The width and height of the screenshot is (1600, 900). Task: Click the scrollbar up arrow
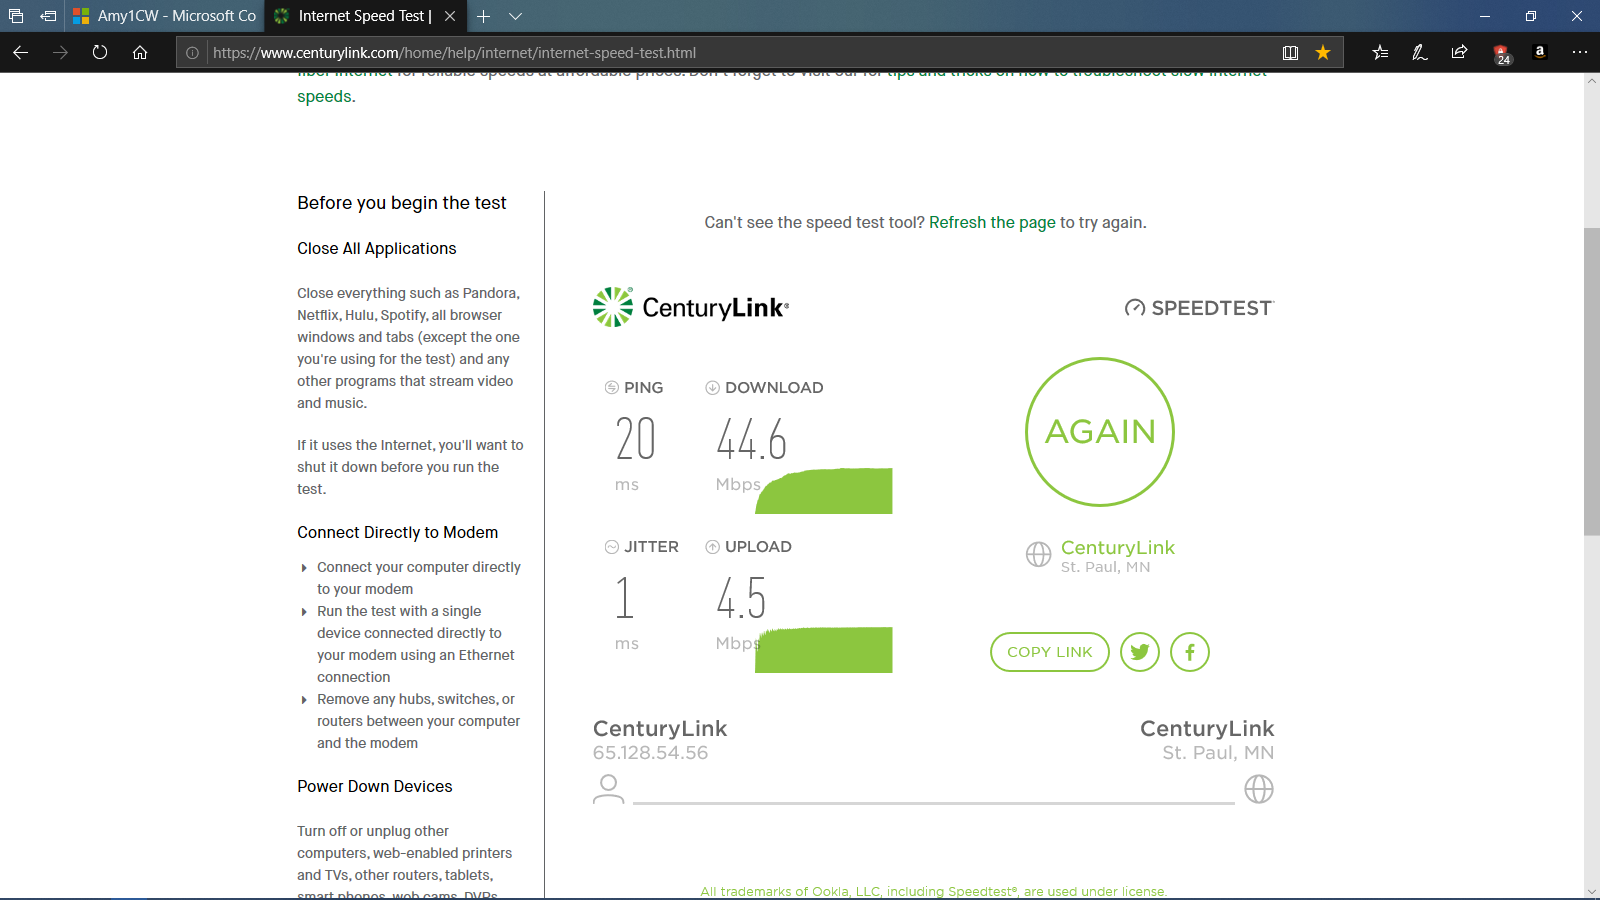[1592, 81]
